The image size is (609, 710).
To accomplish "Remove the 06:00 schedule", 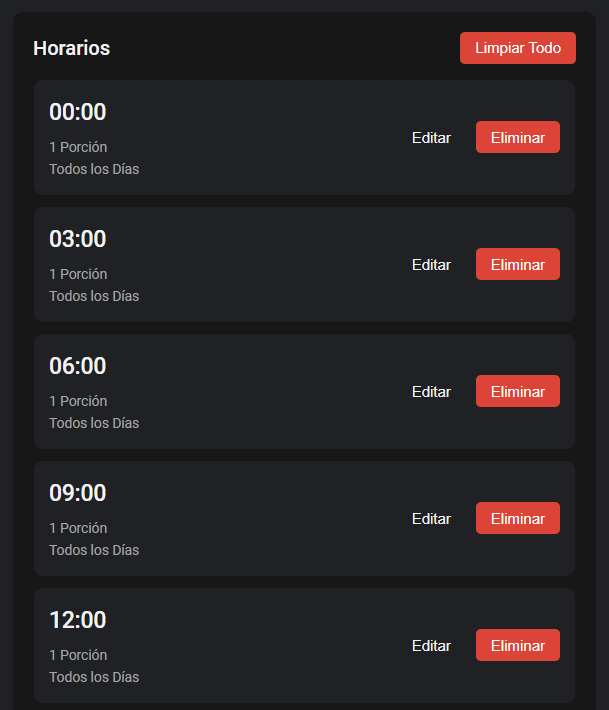I will (x=517, y=392).
